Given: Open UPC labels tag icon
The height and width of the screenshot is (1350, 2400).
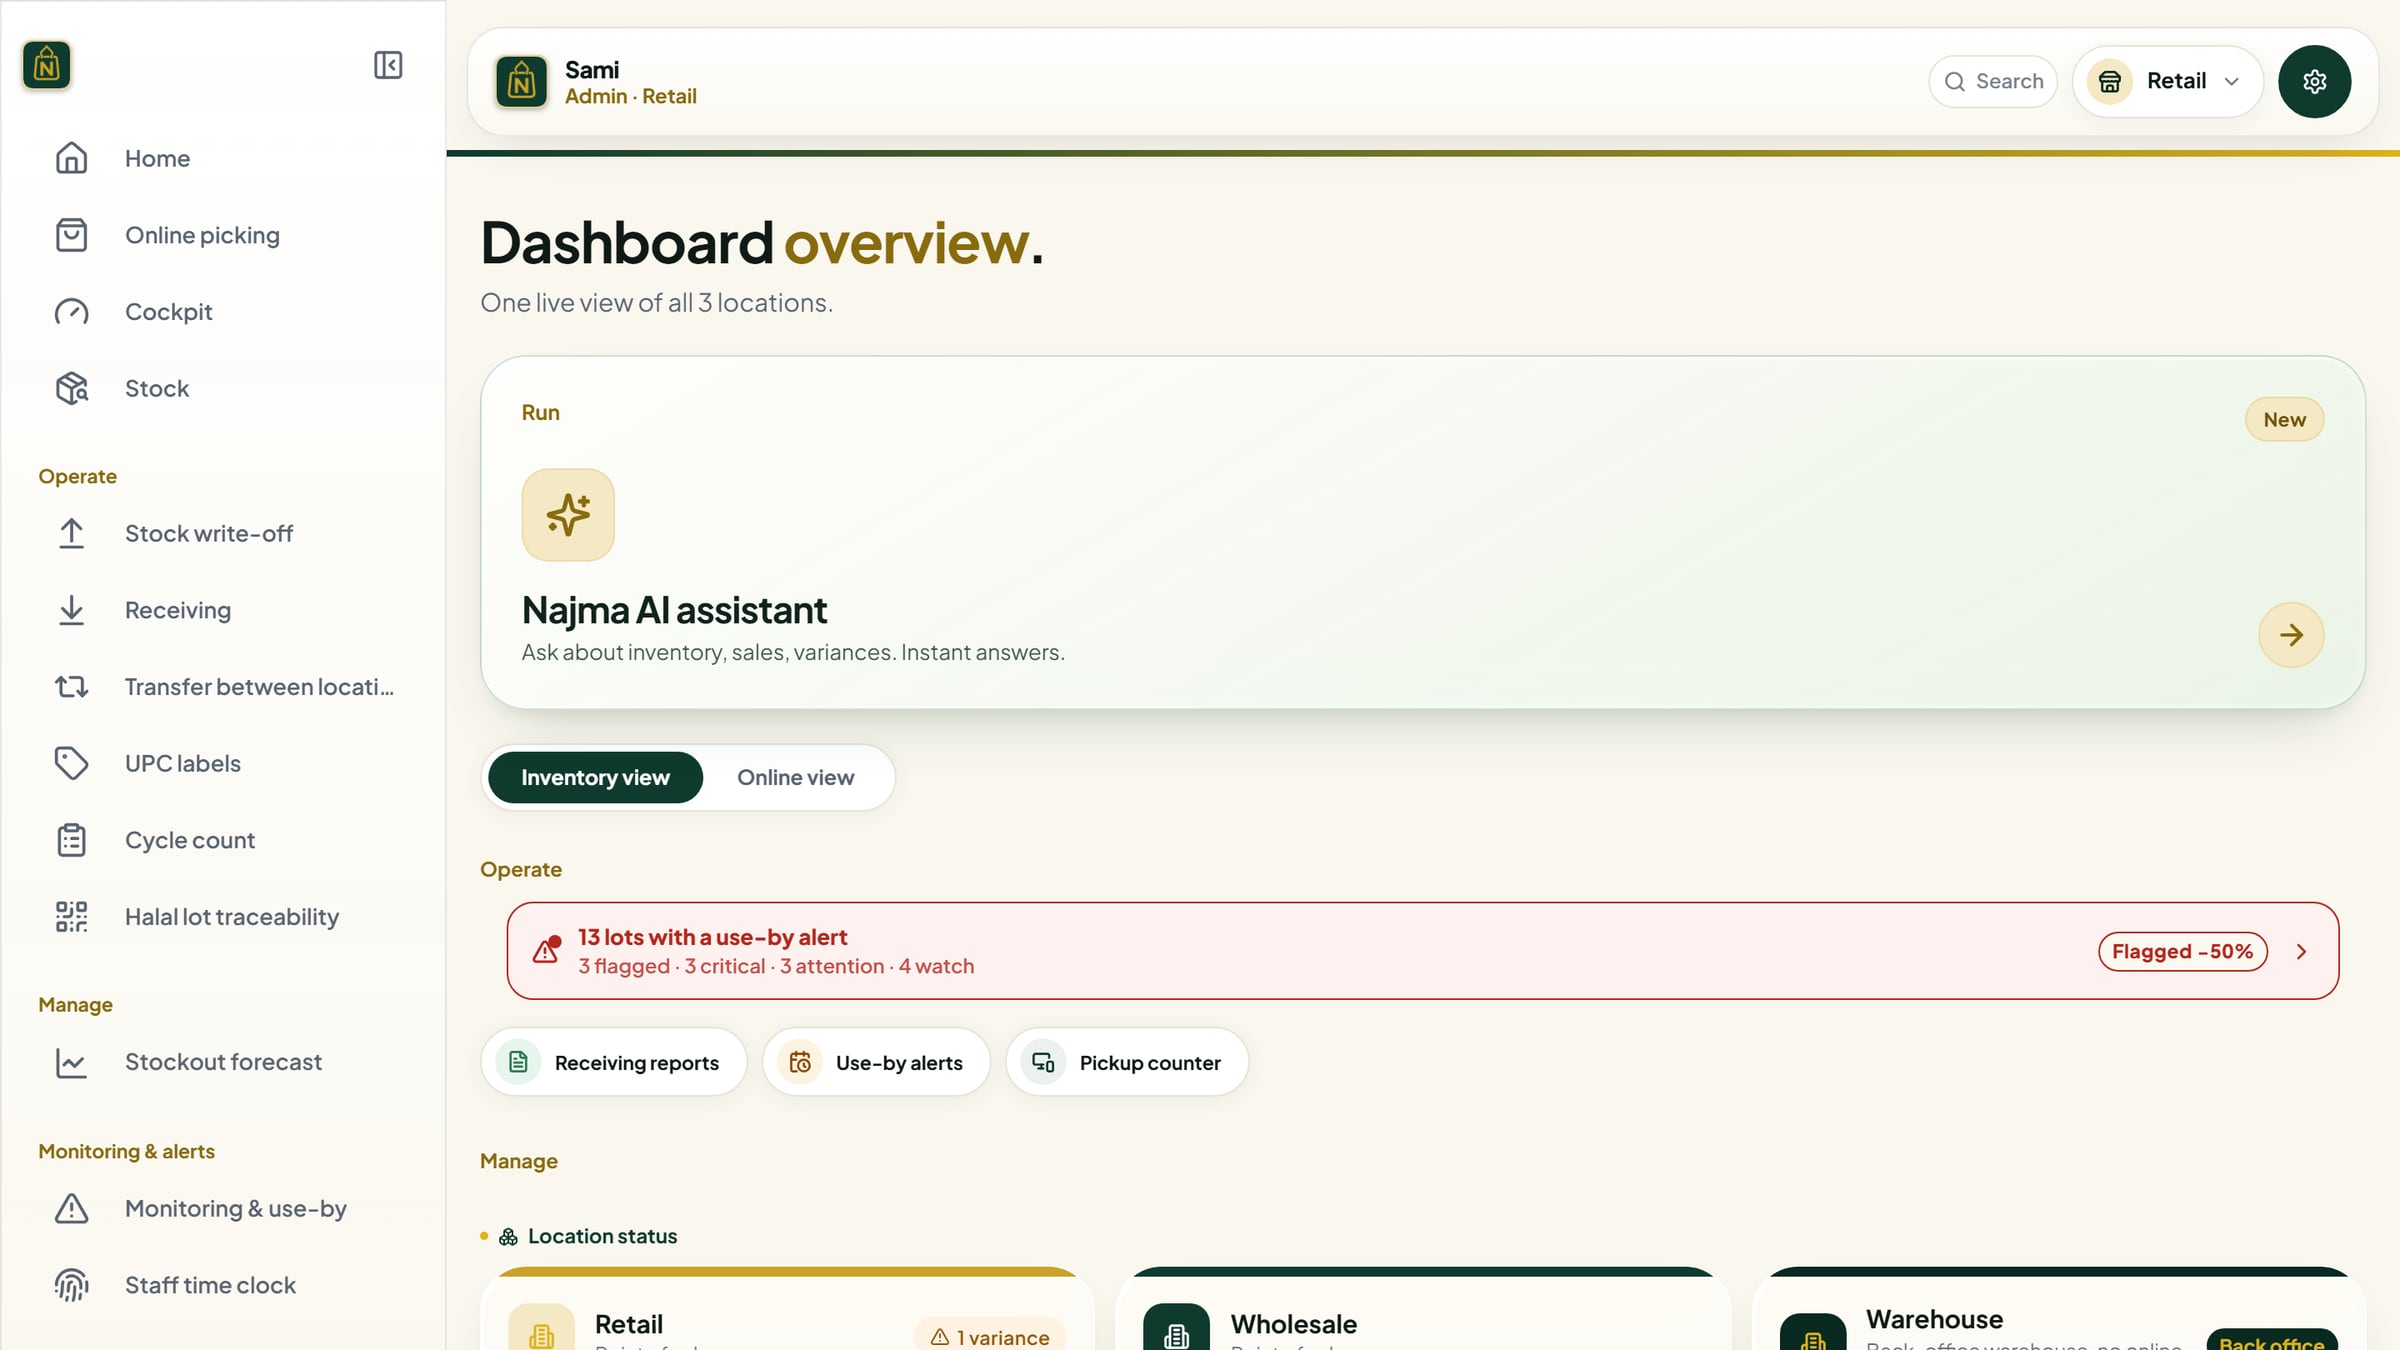Looking at the screenshot, I should (71, 763).
